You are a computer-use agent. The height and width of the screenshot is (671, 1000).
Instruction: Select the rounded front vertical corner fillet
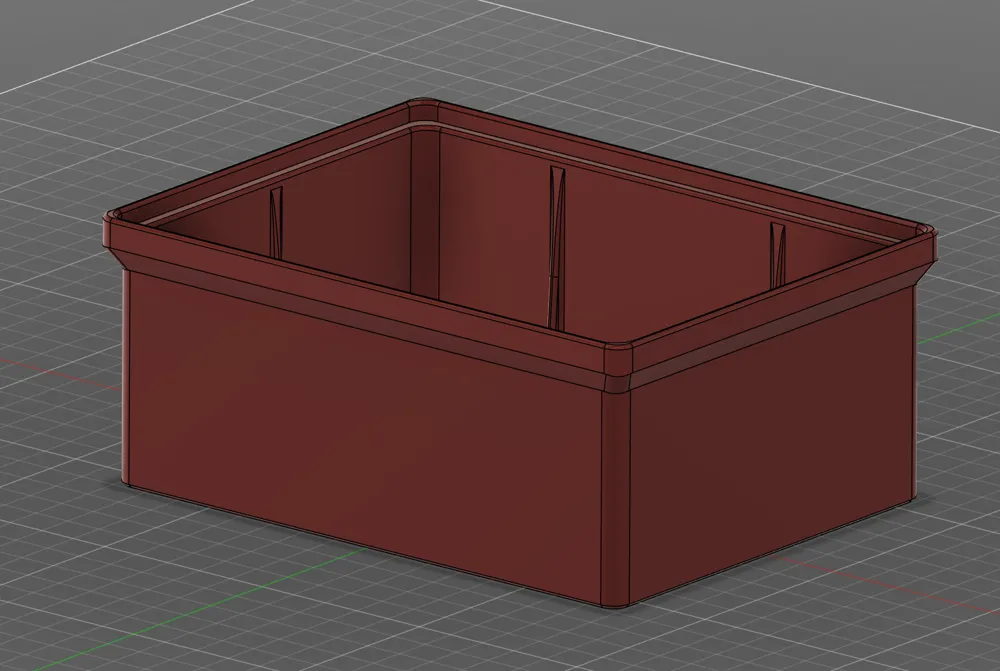click(616, 498)
